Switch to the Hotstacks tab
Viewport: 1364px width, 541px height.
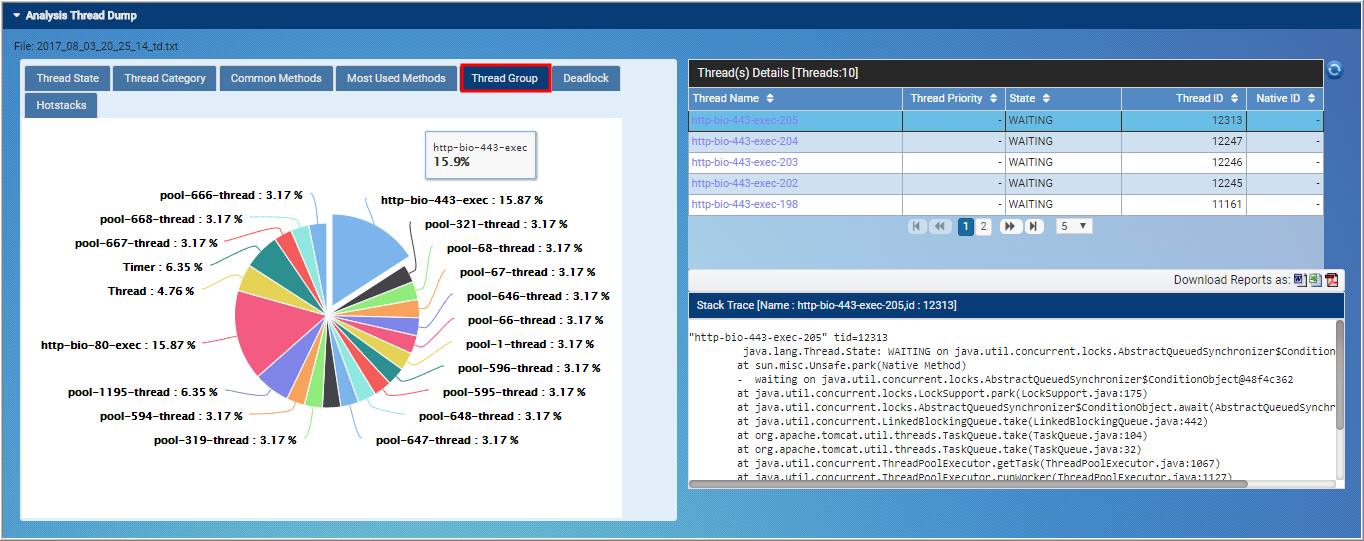coord(61,105)
